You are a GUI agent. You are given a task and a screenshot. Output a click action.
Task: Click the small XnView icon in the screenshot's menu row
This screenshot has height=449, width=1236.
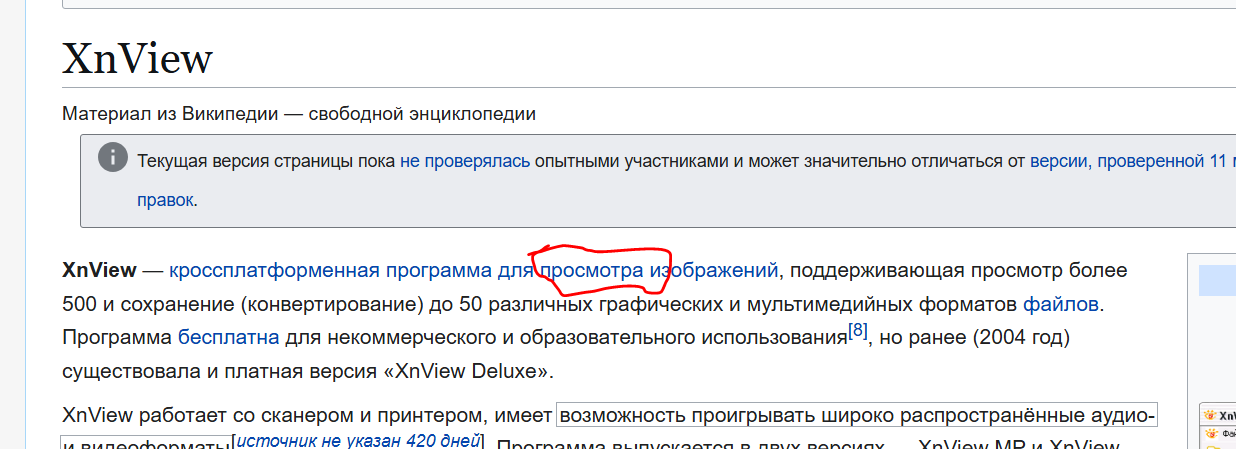point(1211,434)
